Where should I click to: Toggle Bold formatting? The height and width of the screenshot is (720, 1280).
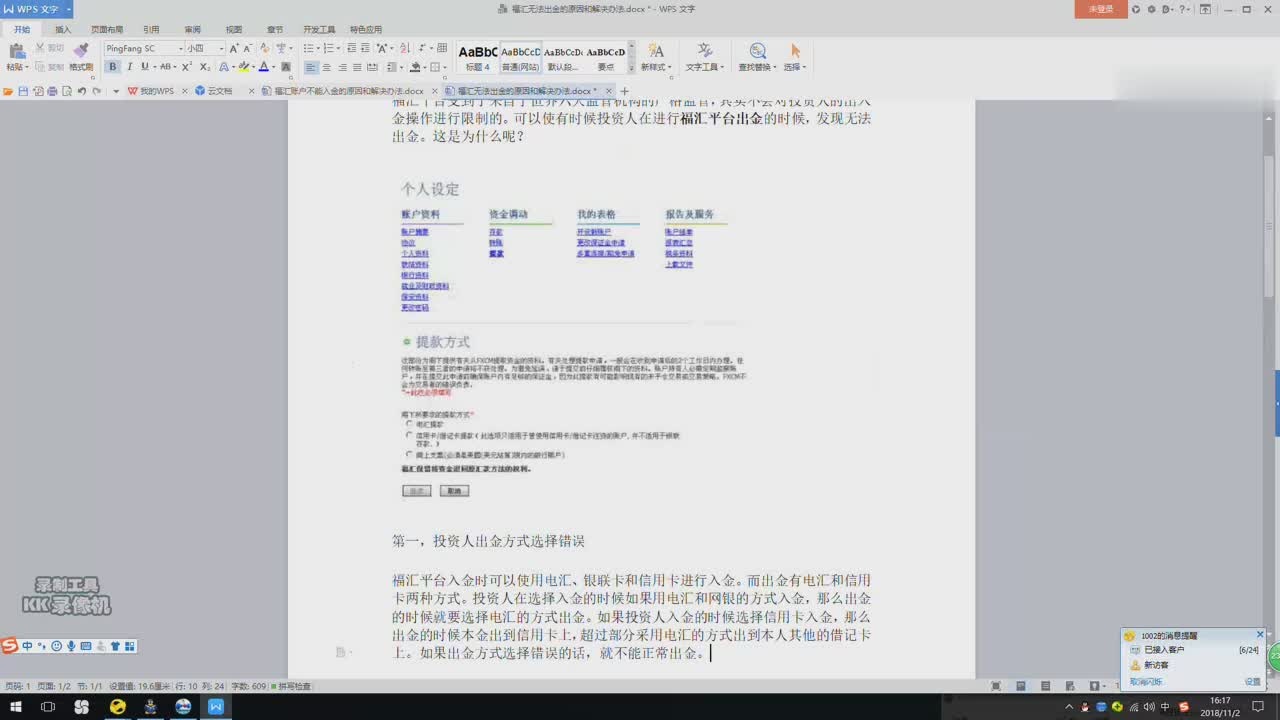click(112, 67)
